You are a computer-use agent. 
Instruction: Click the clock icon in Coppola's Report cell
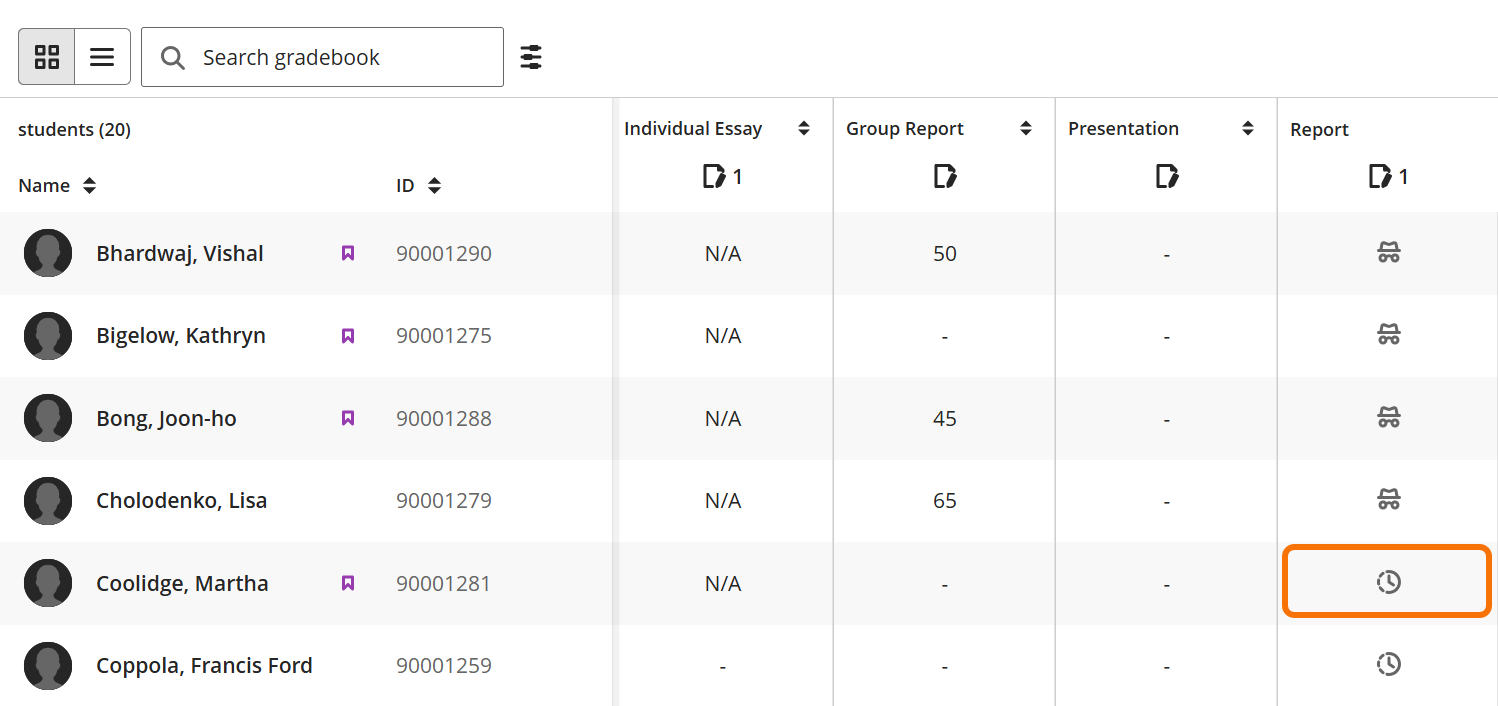pos(1388,664)
